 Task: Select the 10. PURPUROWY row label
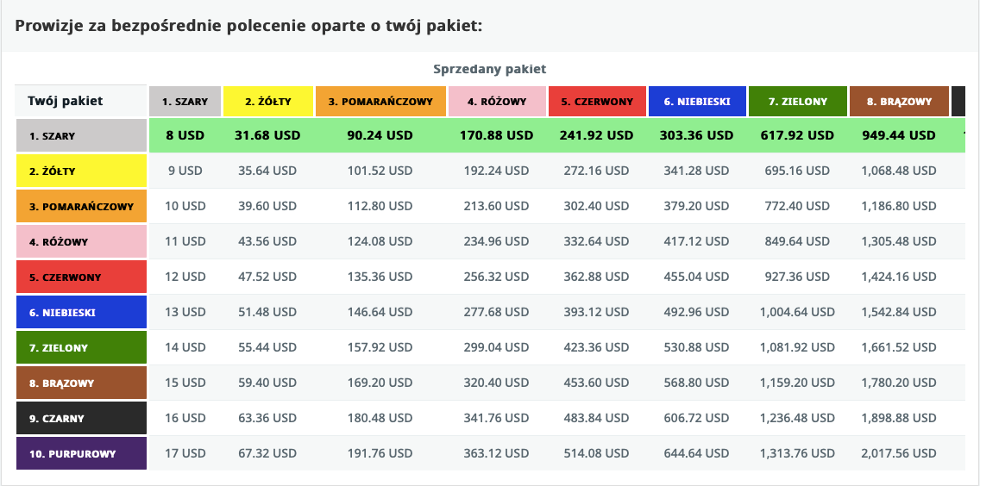point(81,454)
